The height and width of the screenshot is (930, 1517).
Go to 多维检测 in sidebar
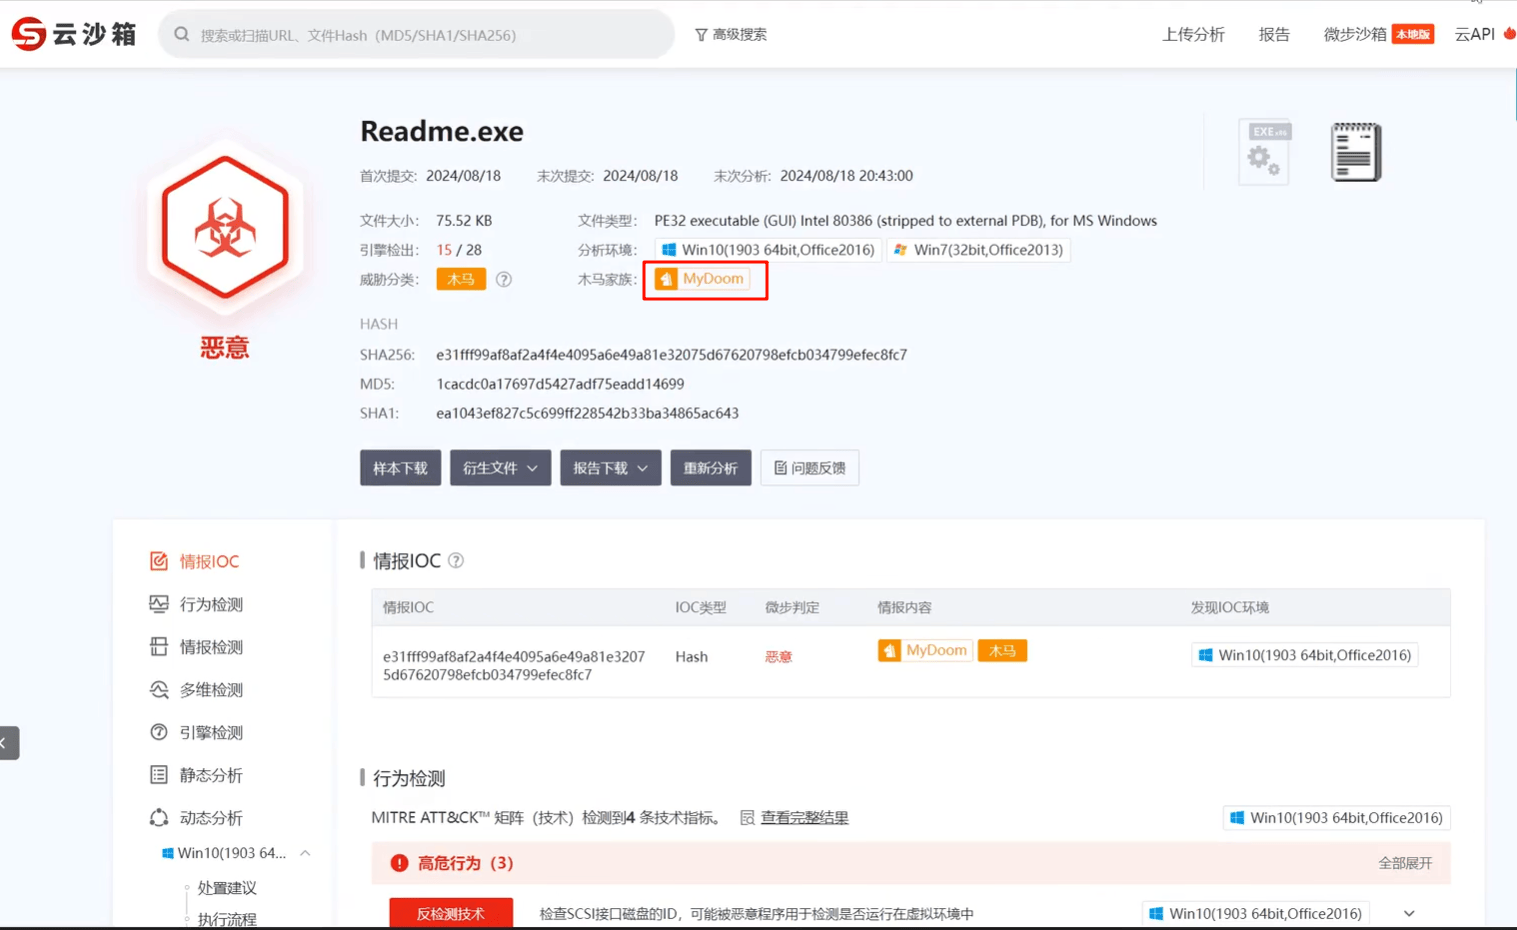(196, 690)
